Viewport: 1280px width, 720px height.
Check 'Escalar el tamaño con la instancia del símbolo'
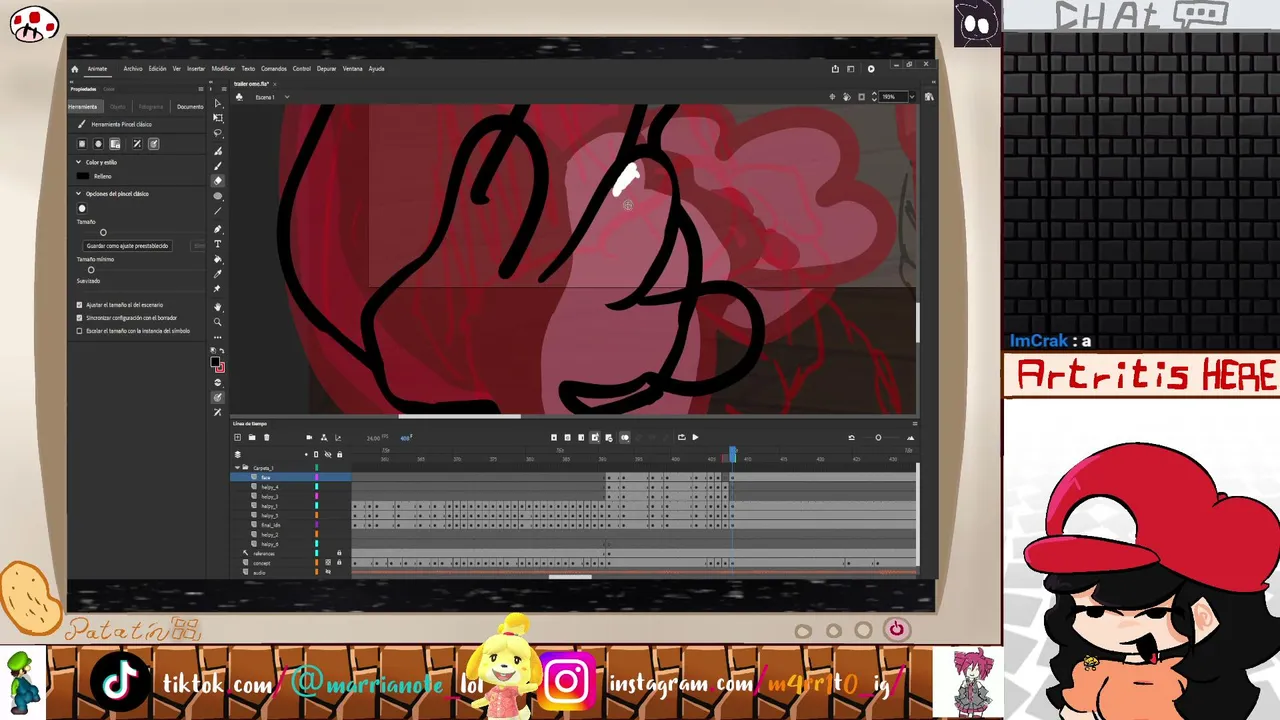(80, 331)
